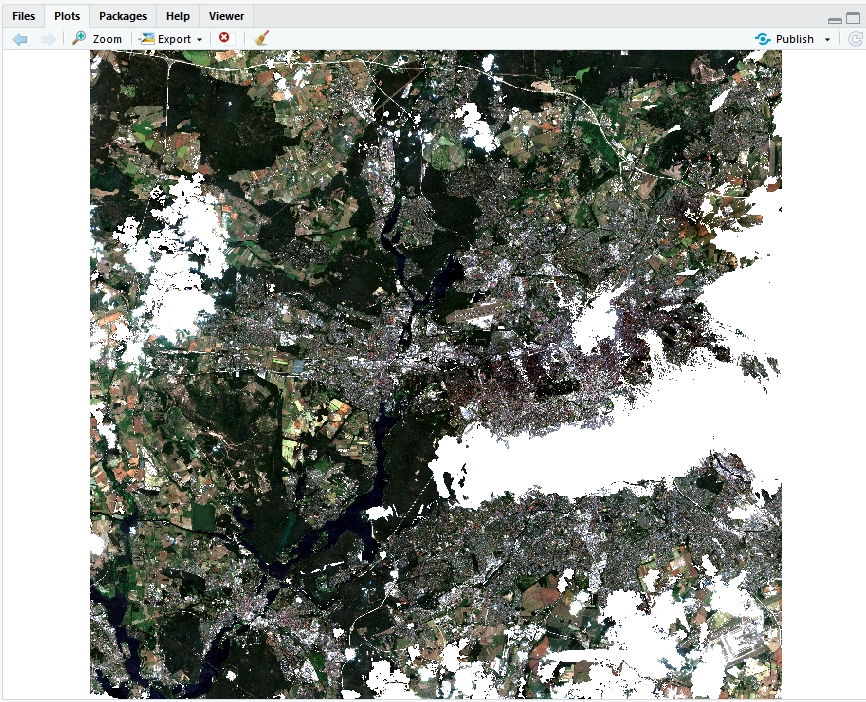
Task: Open the Packages tab
Action: [x=123, y=16]
